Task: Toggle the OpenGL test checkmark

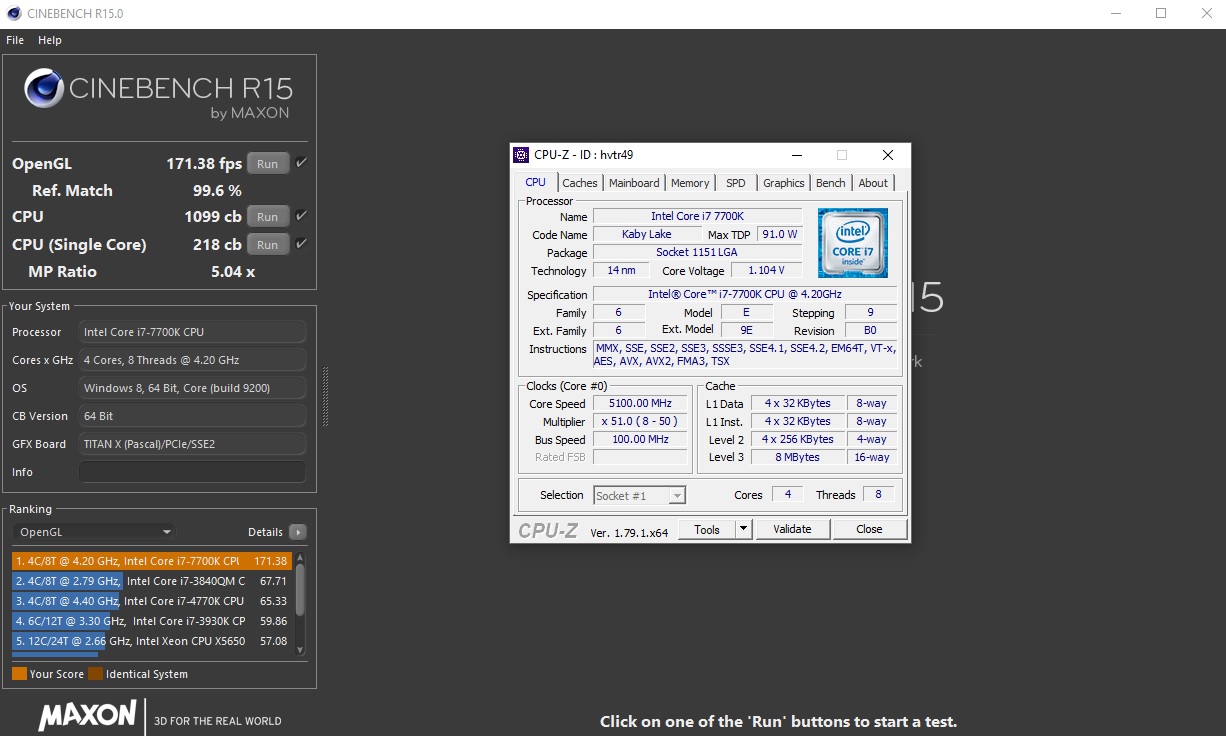Action: click(x=301, y=163)
